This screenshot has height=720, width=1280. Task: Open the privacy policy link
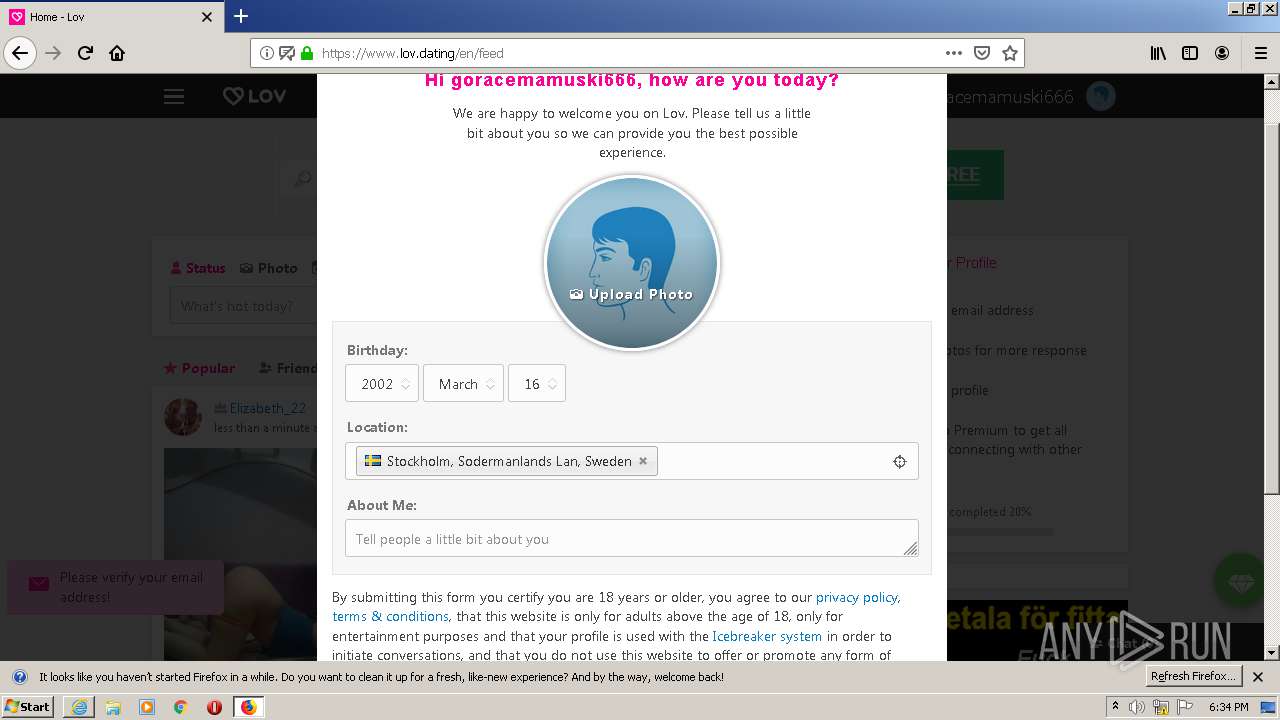point(857,597)
